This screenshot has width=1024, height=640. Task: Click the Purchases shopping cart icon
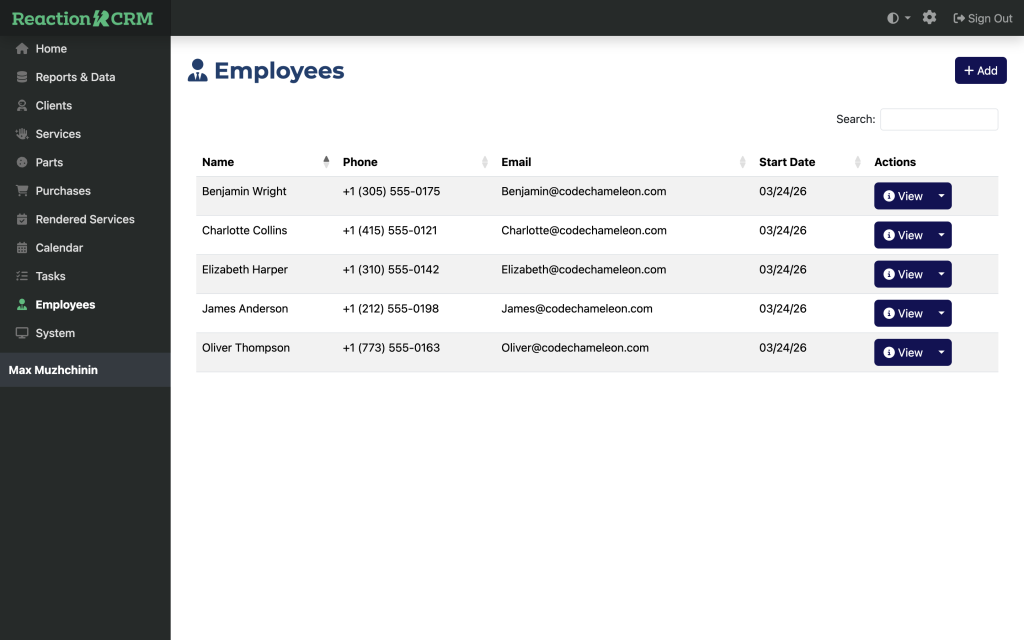point(22,191)
